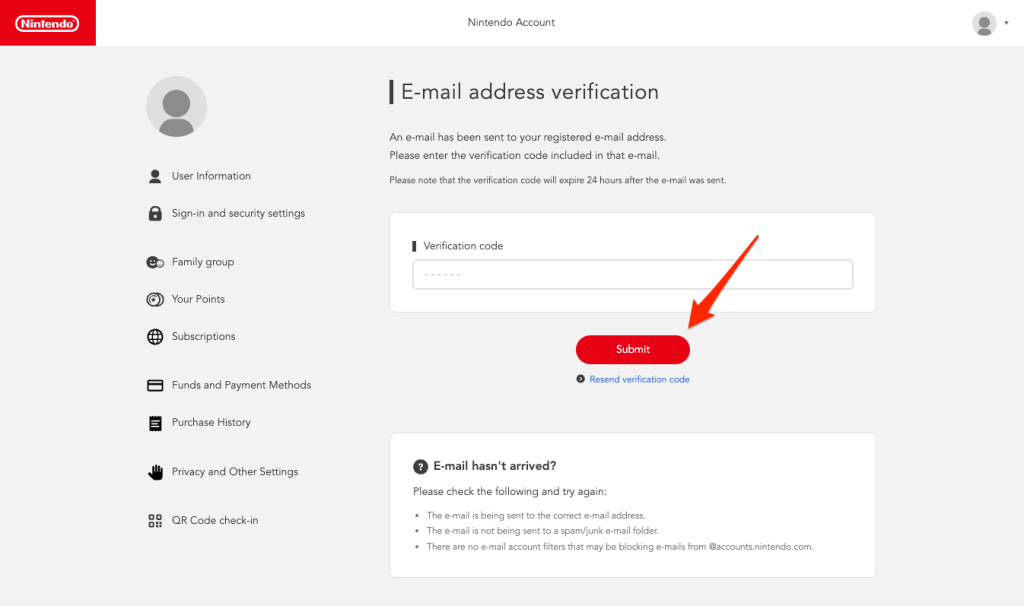The width and height of the screenshot is (1024, 606).
Task: Open the account dropdown arrow at top right
Action: 1006,23
